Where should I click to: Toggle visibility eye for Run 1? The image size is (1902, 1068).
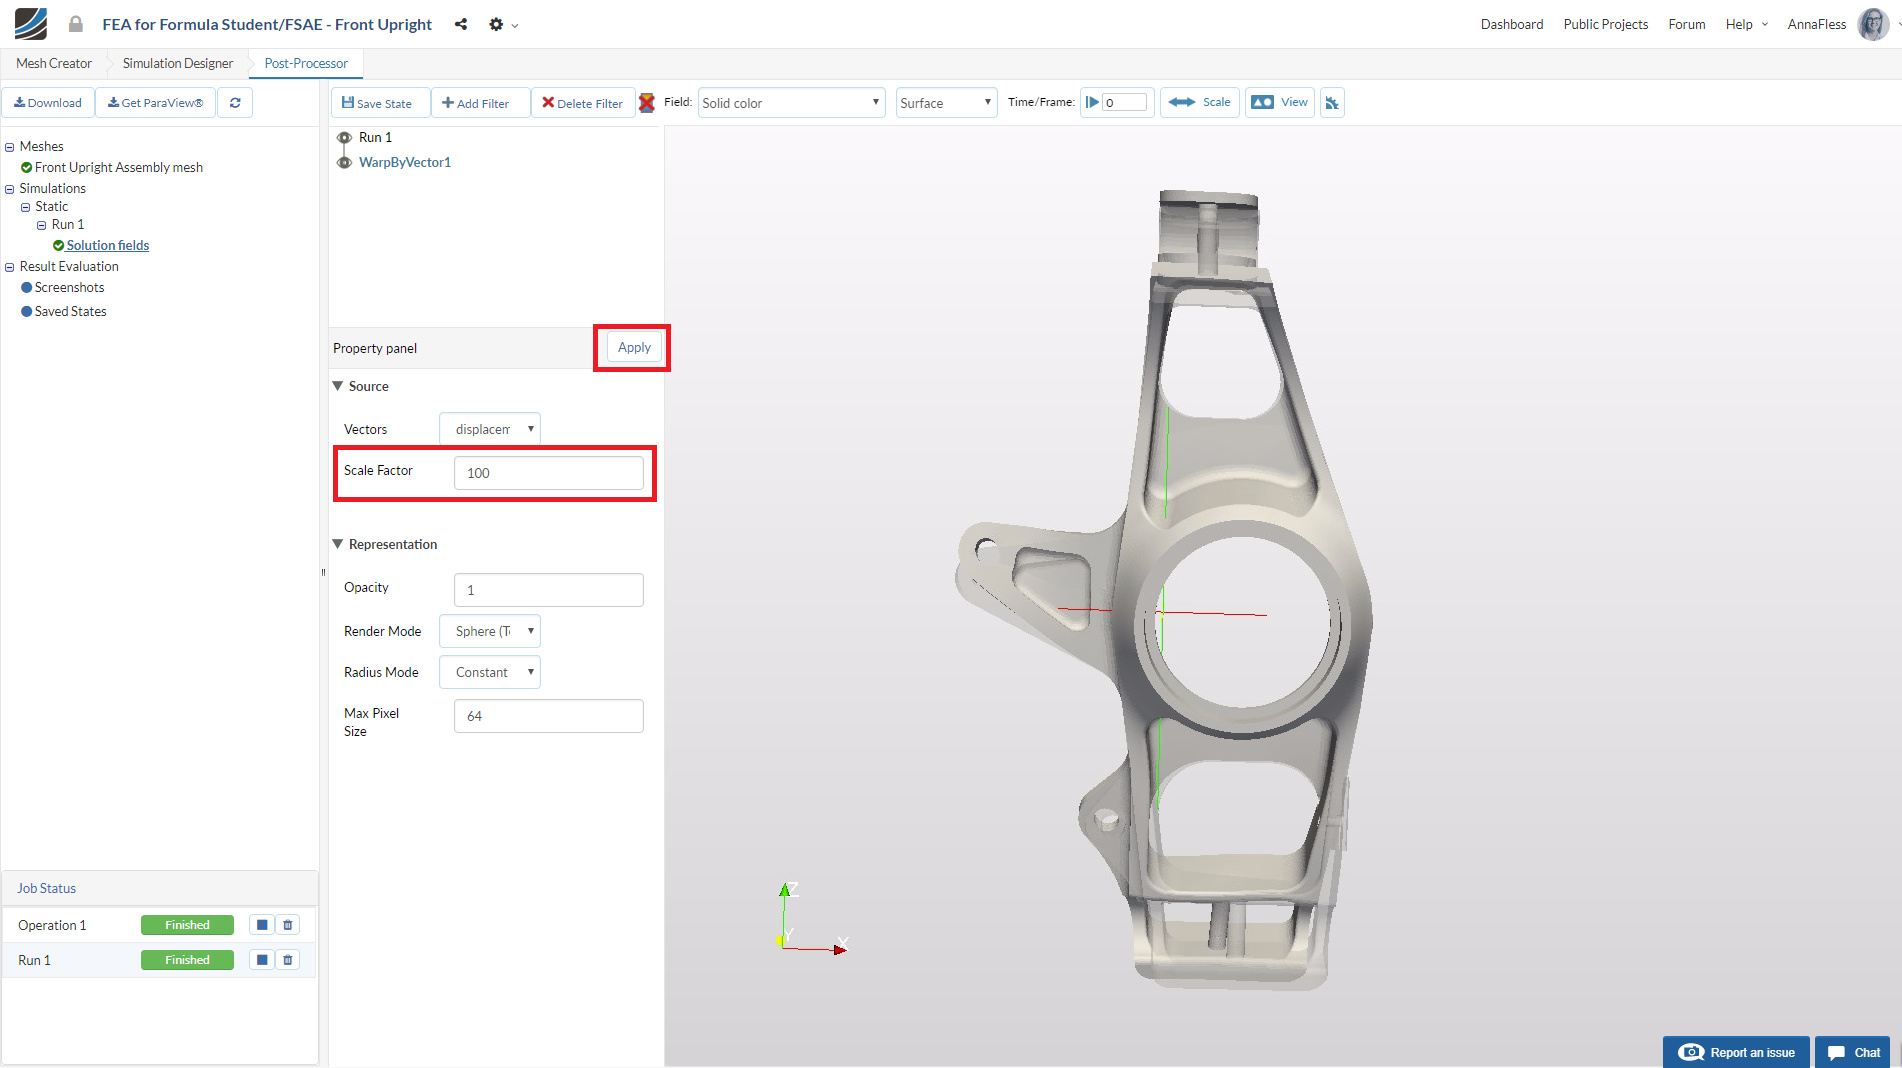(344, 138)
